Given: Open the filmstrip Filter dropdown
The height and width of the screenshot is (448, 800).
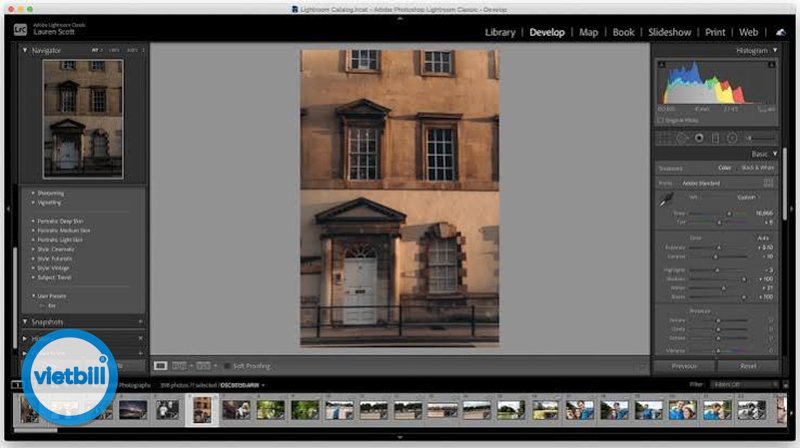Looking at the screenshot, I should pyautogui.click(x=744, y=385).
